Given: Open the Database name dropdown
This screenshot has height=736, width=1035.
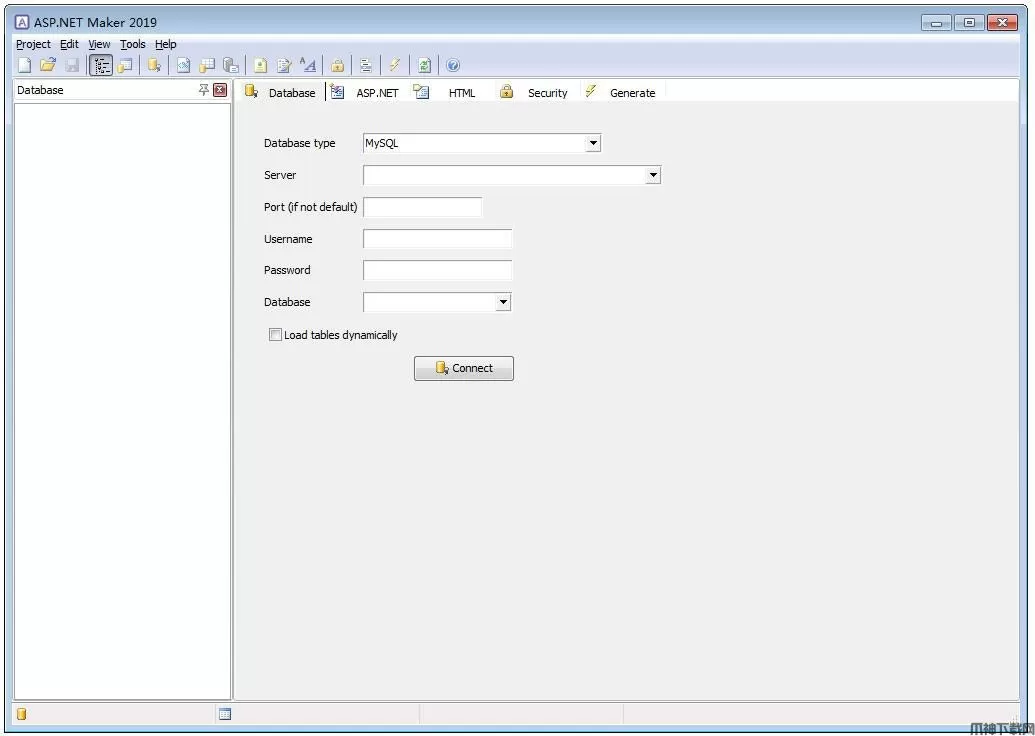Looking at the screenshot, I should click(x=503, y=302).
